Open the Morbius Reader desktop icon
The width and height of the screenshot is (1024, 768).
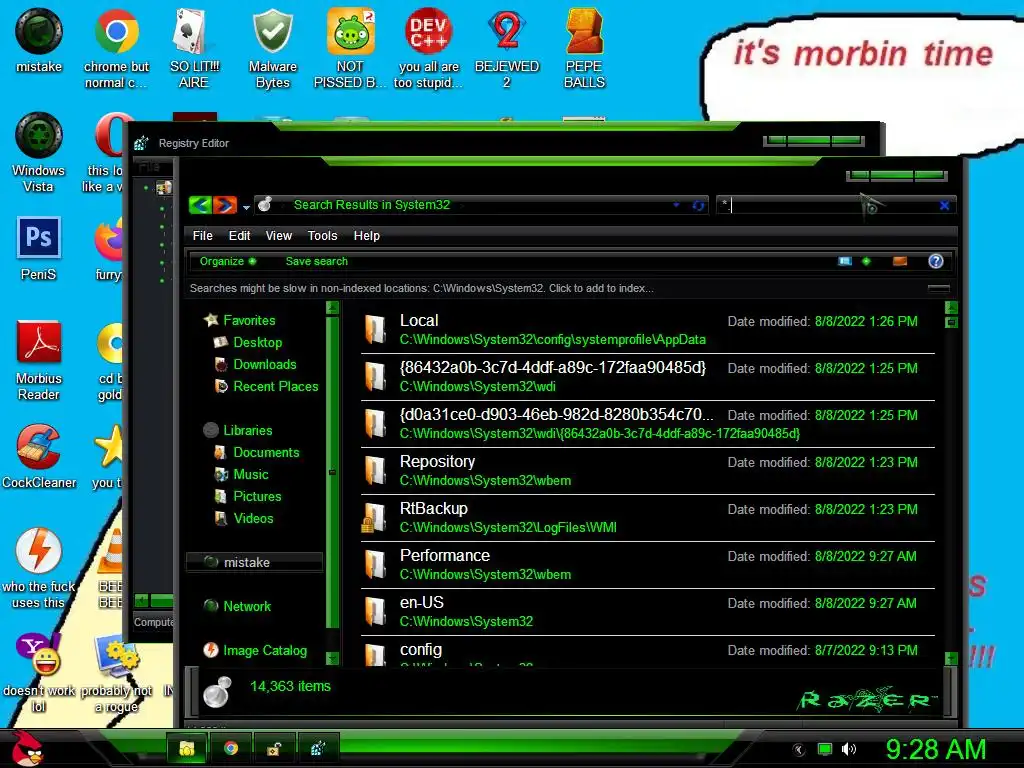click(x=39, y=360)
